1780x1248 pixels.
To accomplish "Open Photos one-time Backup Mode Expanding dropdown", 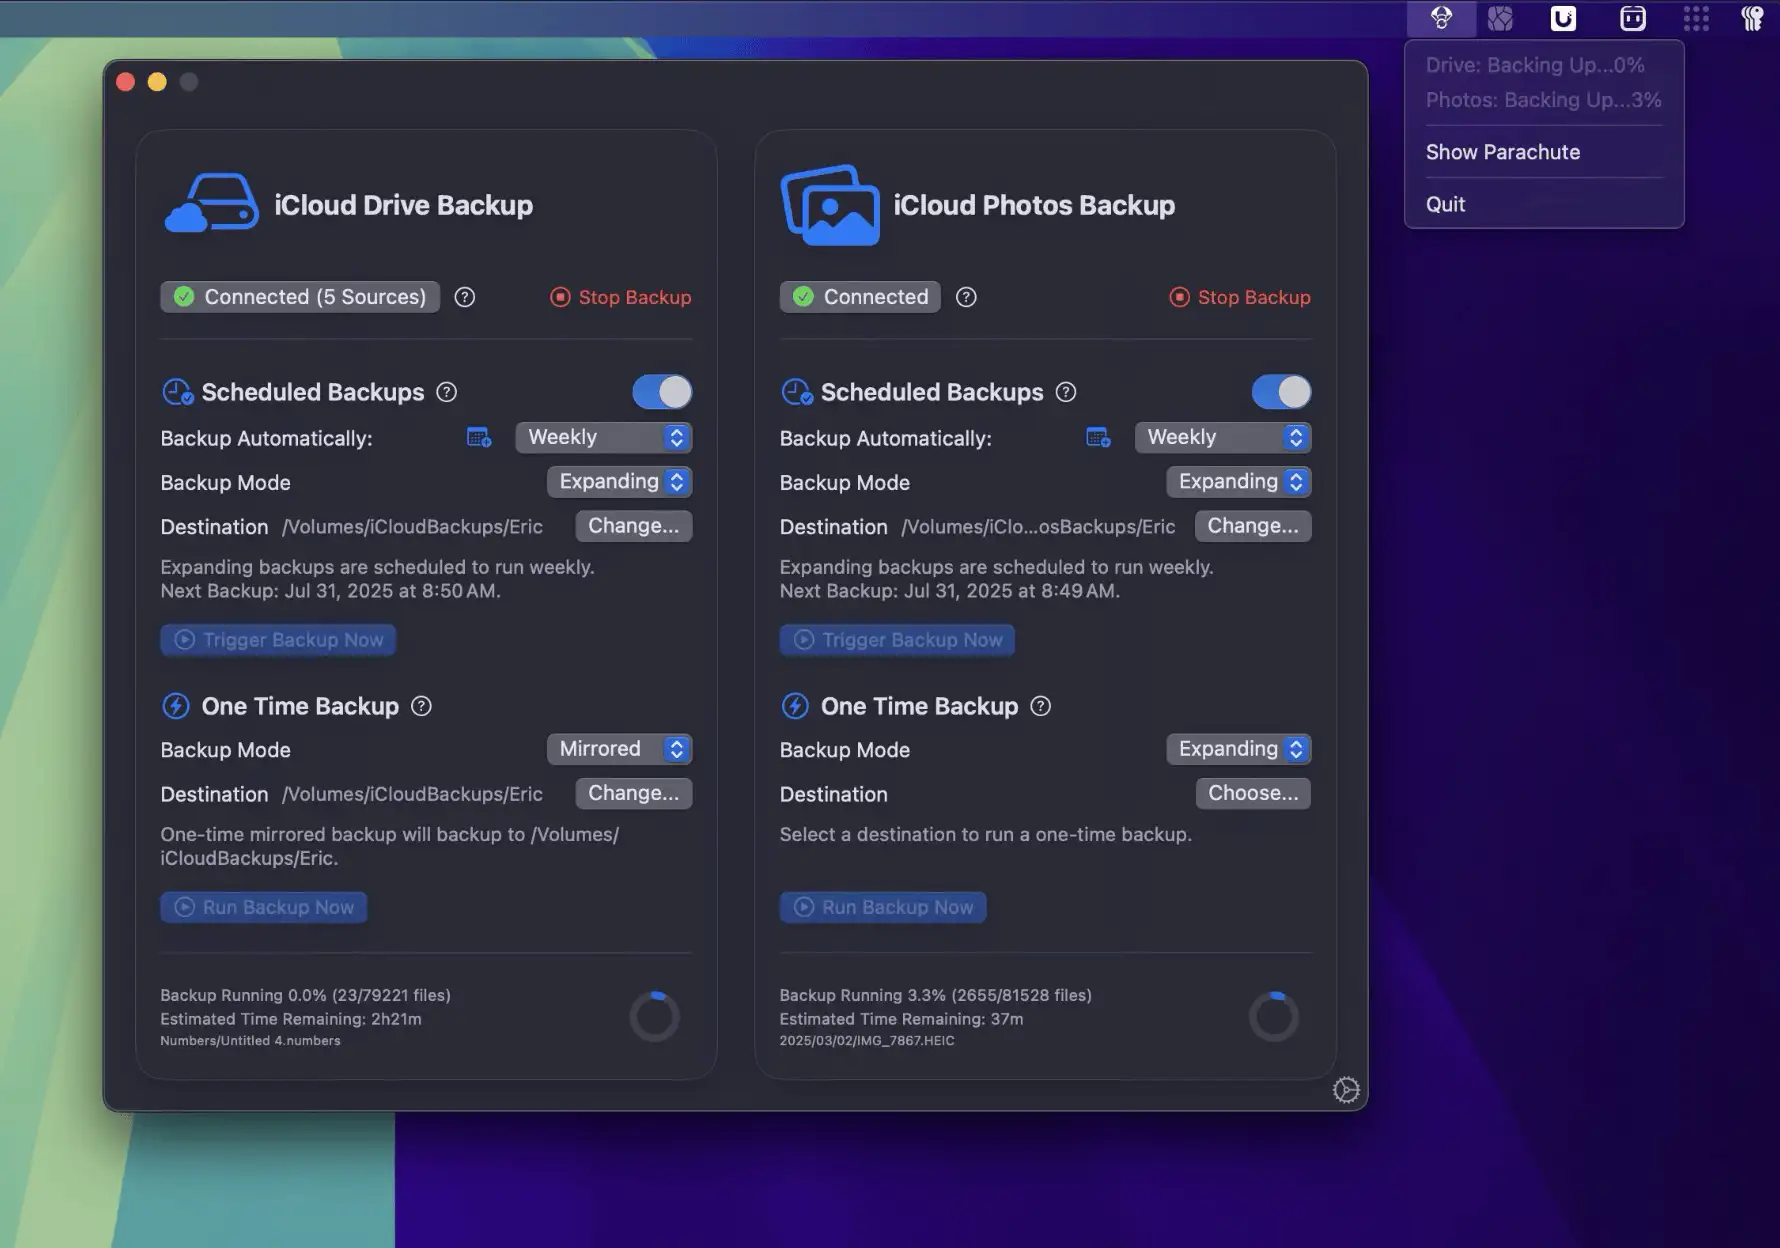I will click(1238, 749).
